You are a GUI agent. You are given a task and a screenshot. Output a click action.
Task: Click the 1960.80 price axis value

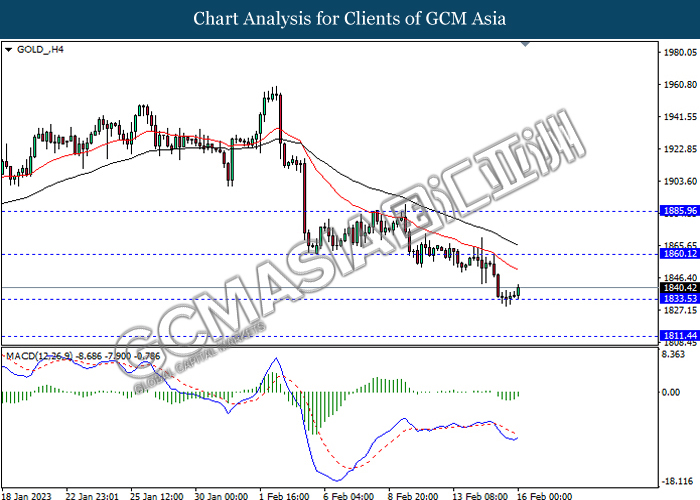[680, 84]
